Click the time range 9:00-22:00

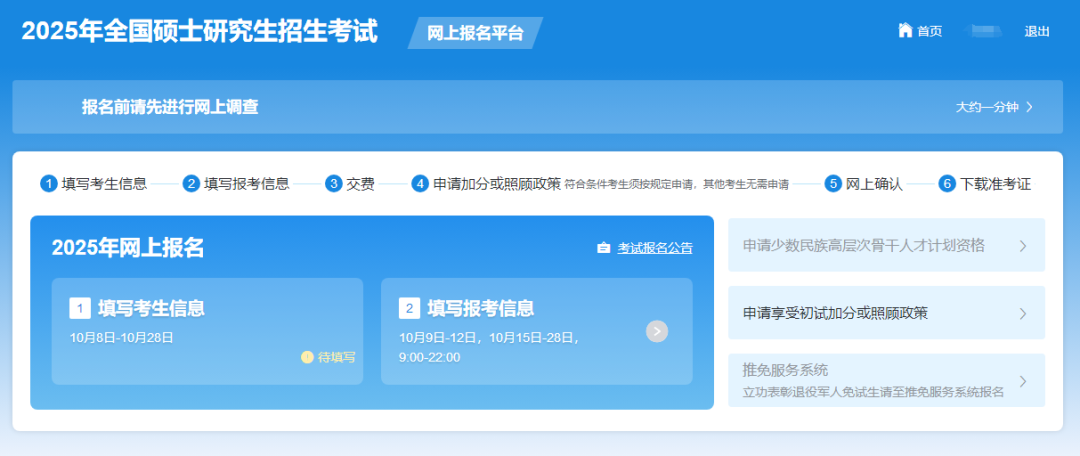[430, 357]
